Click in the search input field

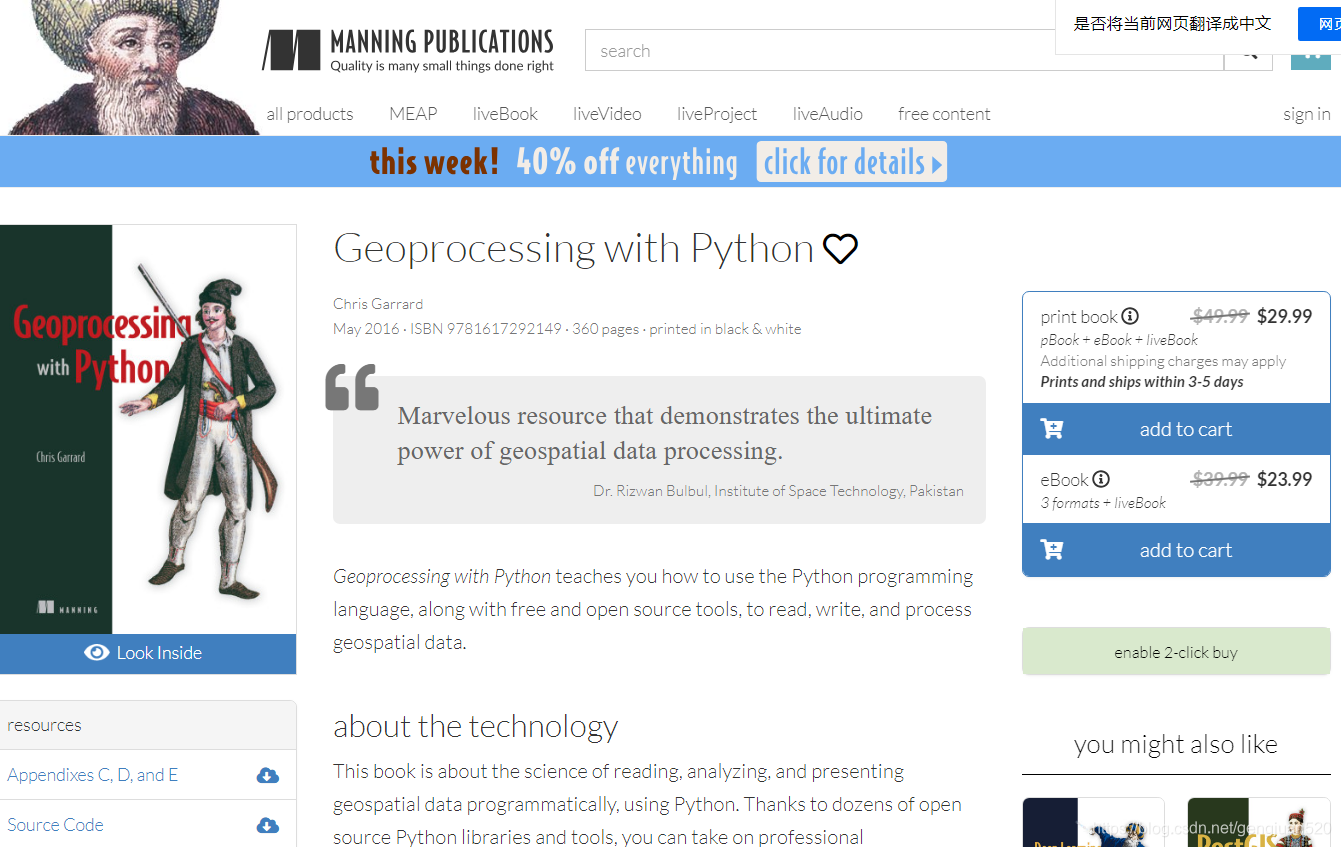904,50
